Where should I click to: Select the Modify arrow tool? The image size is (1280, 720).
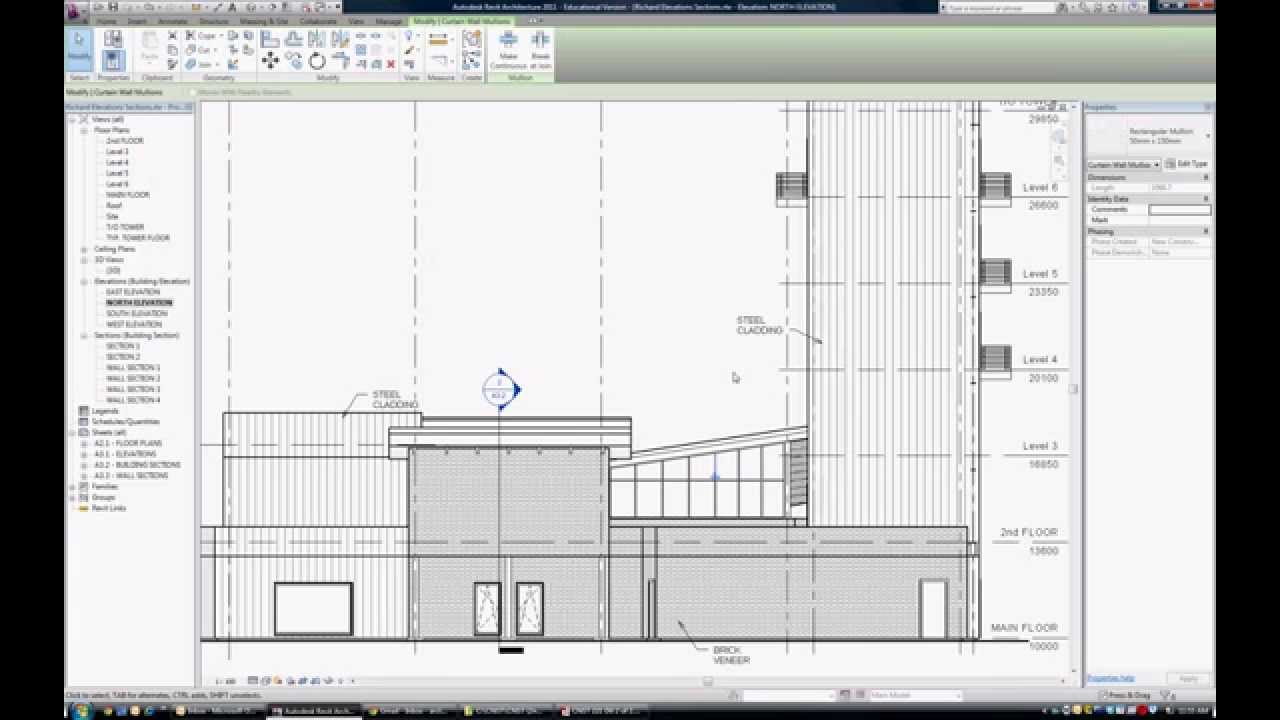pyautogui.click(x=79, y=49)
